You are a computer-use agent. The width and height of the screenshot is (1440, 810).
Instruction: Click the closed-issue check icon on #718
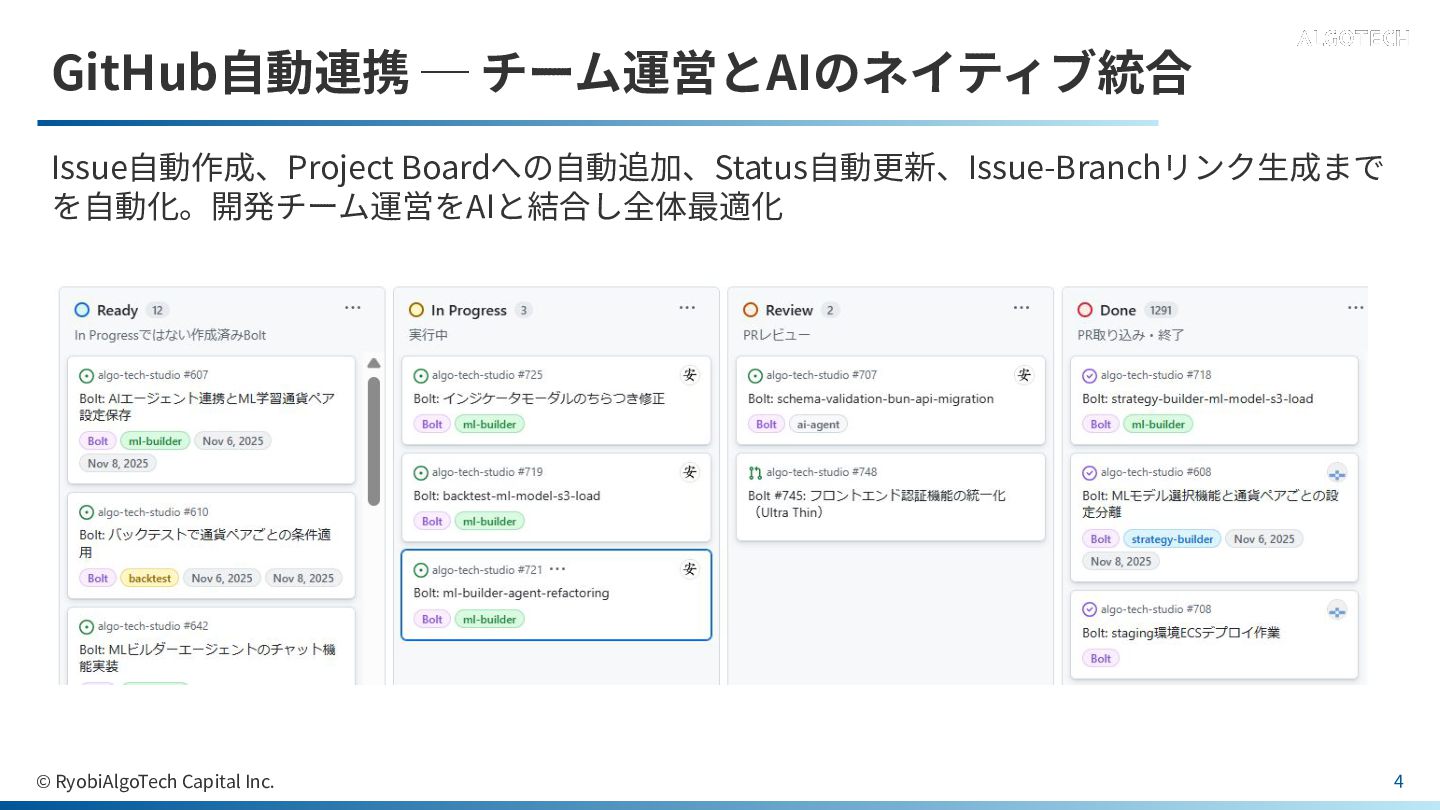1090,376
